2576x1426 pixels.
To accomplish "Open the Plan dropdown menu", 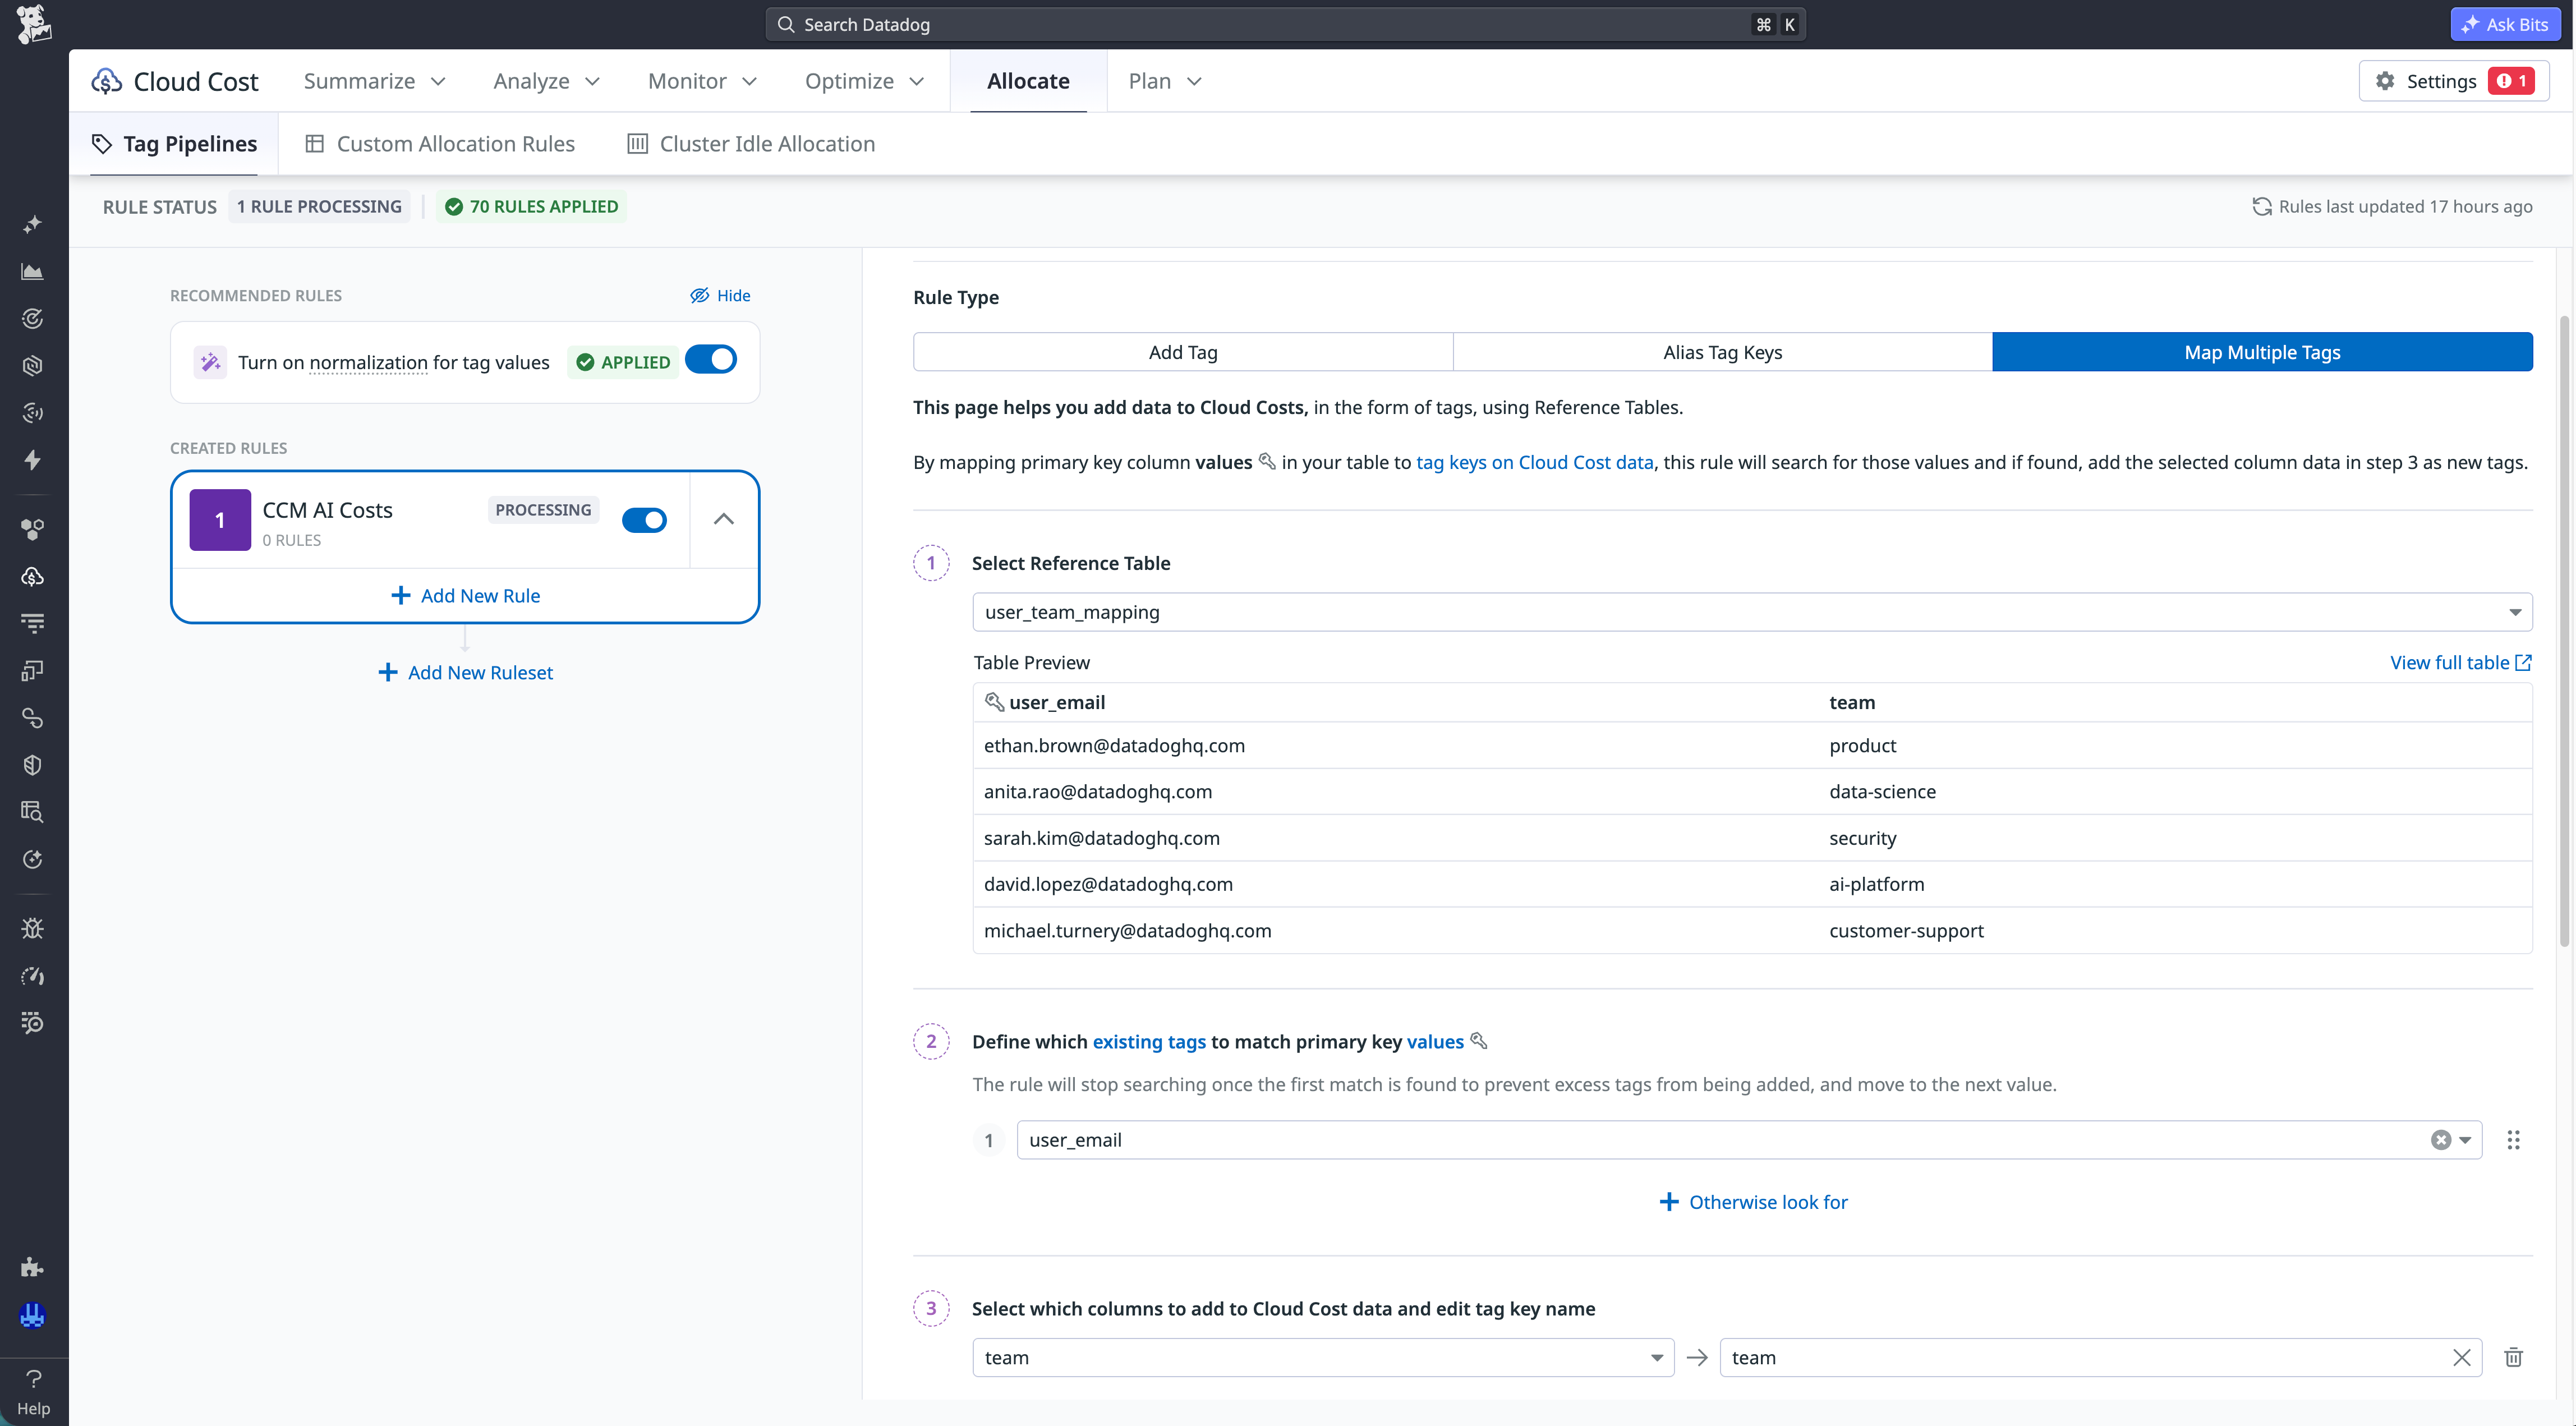I will pos(1164,81).
